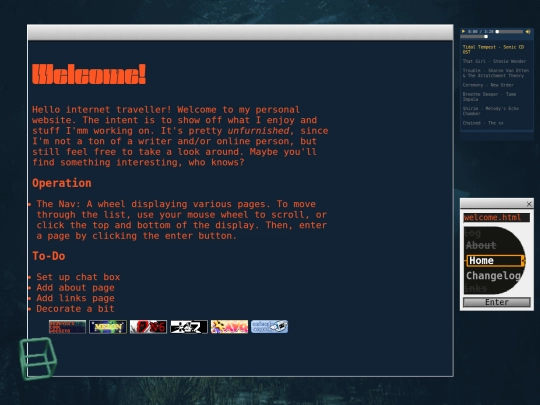Screen dimensions: 540x405
Task: Click the 'Set up chat box' item
Action: pos(78,277)
